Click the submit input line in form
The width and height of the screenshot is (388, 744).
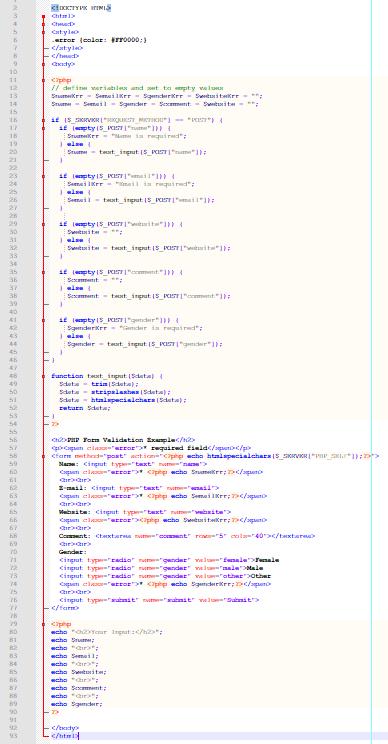click(159, 600)
